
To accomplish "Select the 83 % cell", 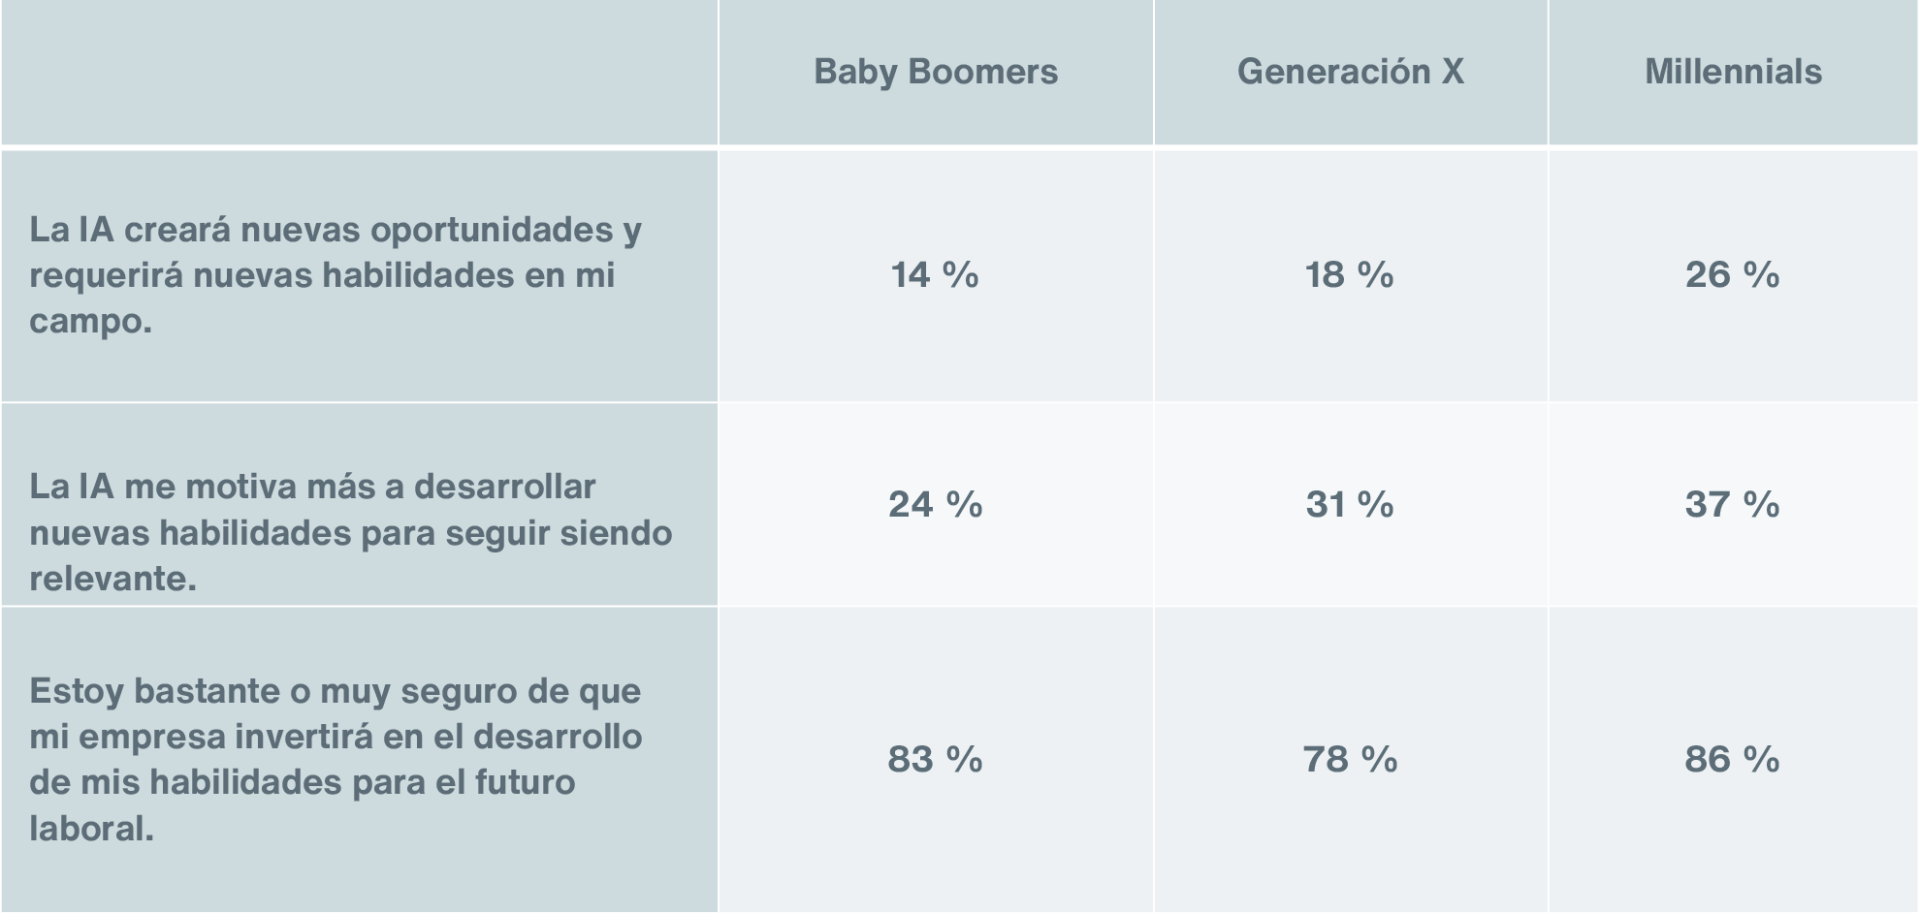I will pos(935,759).
